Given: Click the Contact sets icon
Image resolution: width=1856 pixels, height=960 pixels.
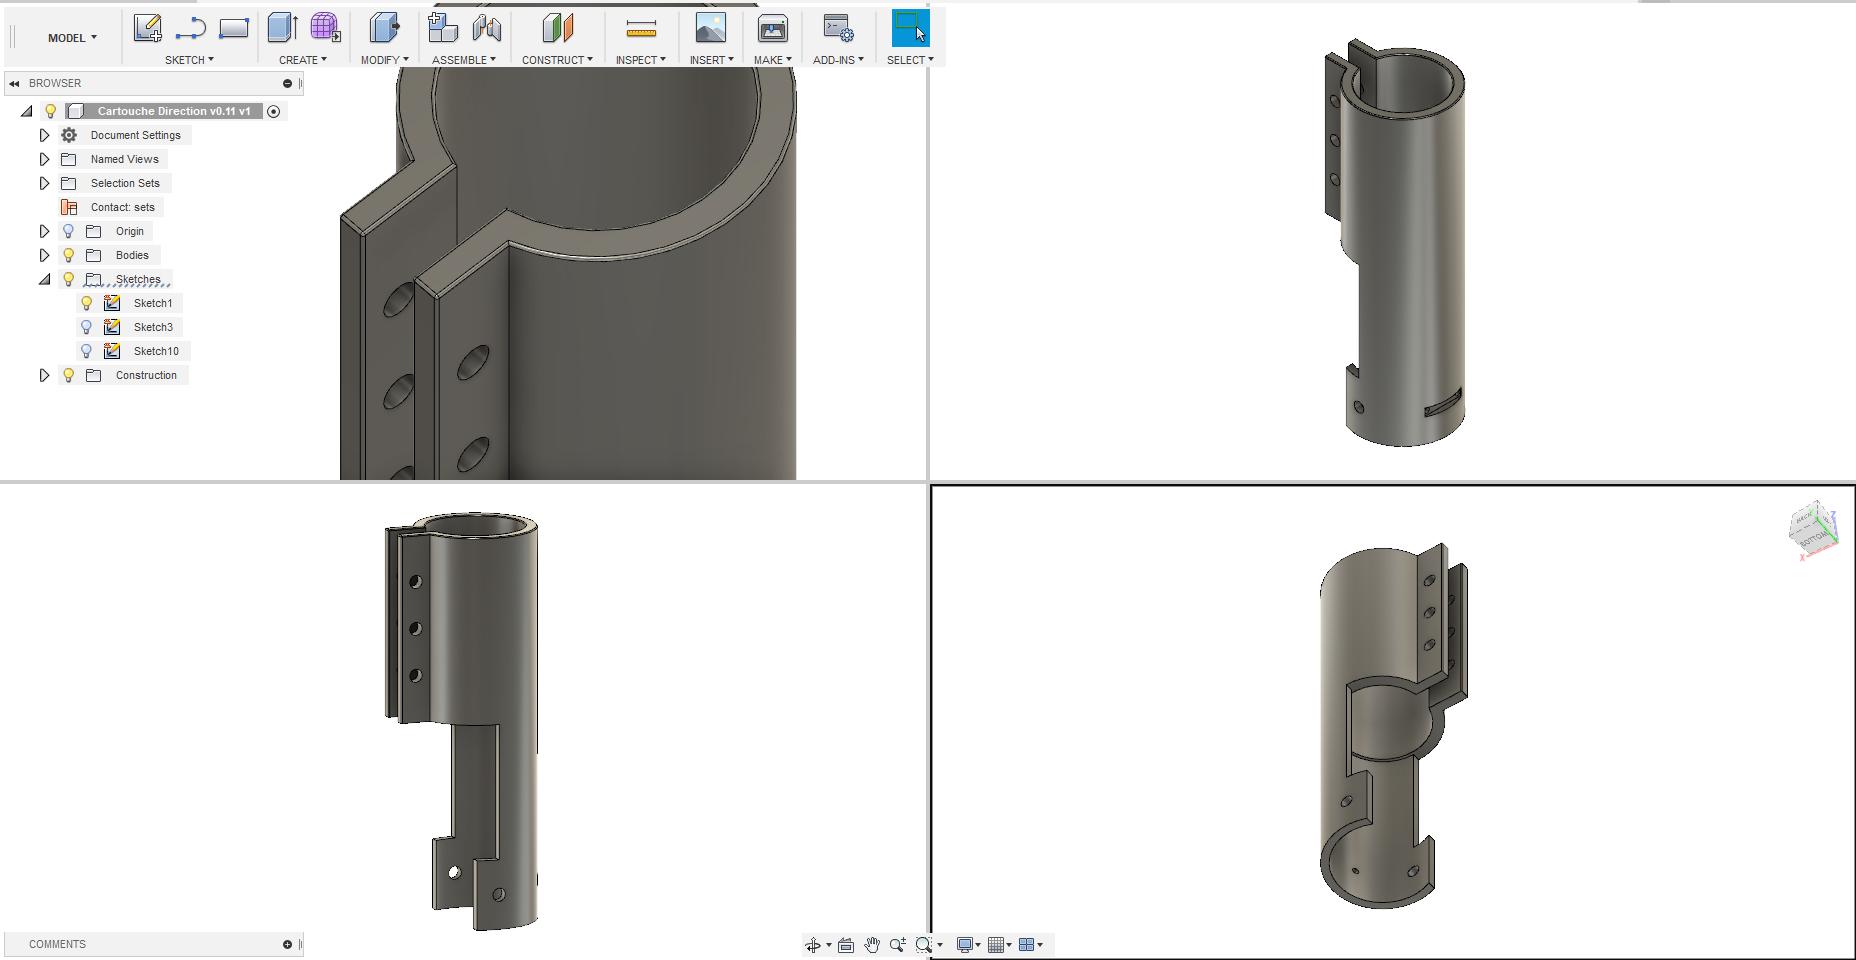Looking at the screenshot, I should pyautogui.click(x=69, y=207).
